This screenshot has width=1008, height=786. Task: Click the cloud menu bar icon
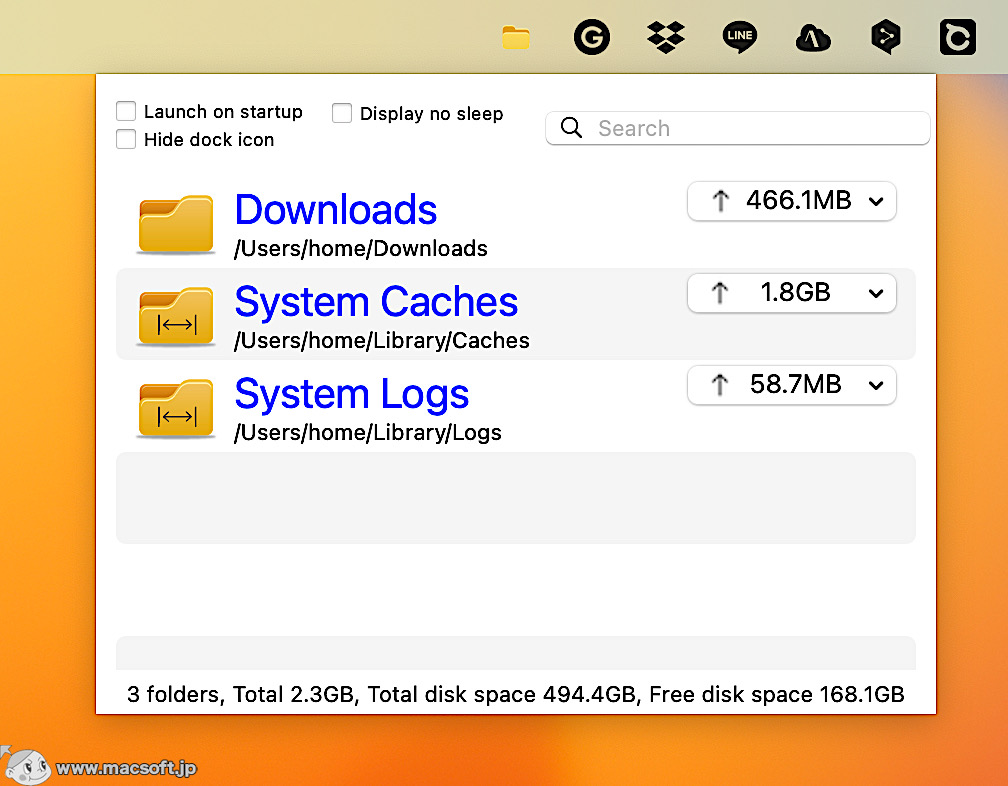tap(813, 38)
